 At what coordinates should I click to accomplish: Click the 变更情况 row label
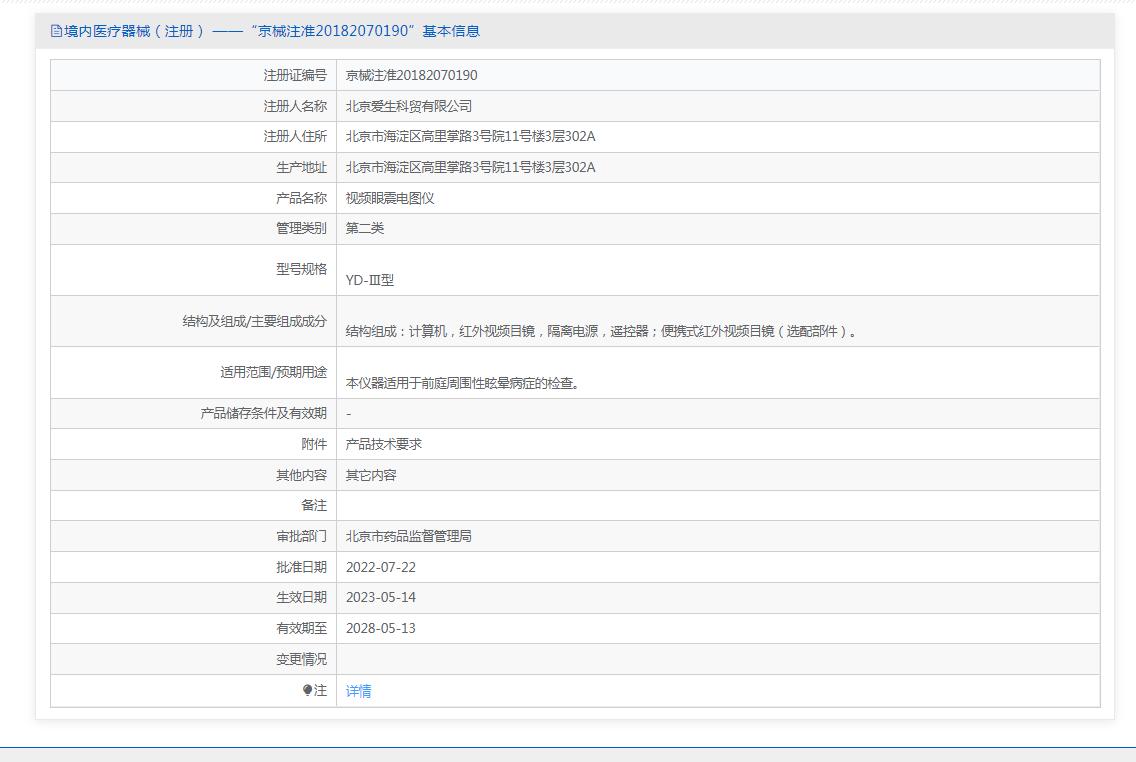301,659
